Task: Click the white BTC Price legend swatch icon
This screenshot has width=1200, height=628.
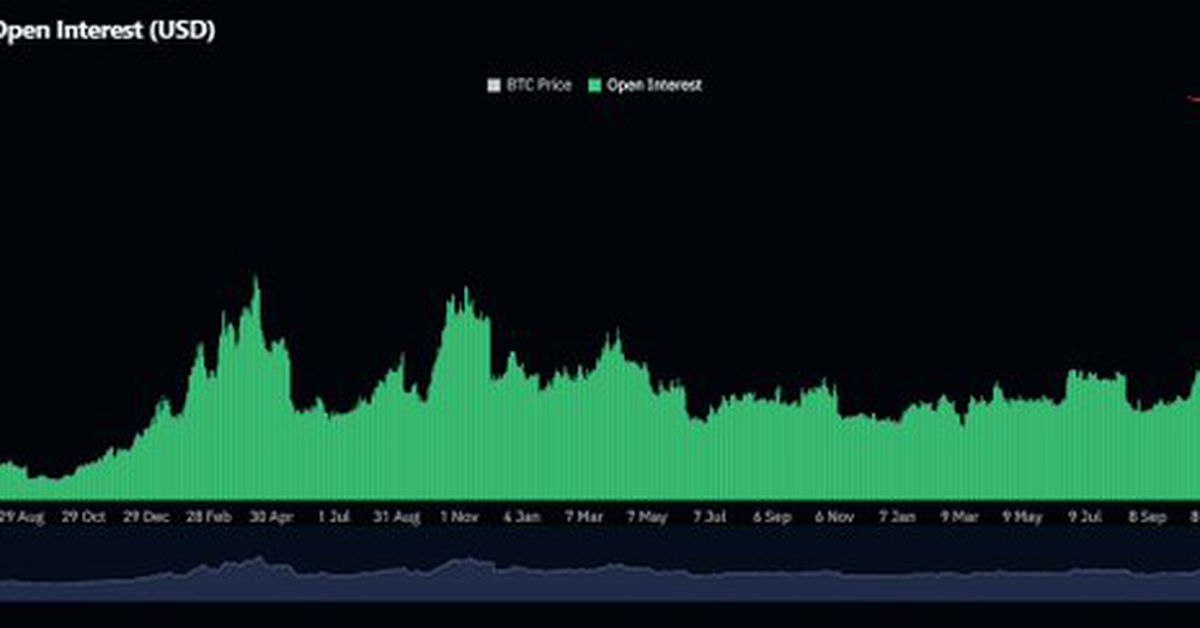Action: point(492,85)
